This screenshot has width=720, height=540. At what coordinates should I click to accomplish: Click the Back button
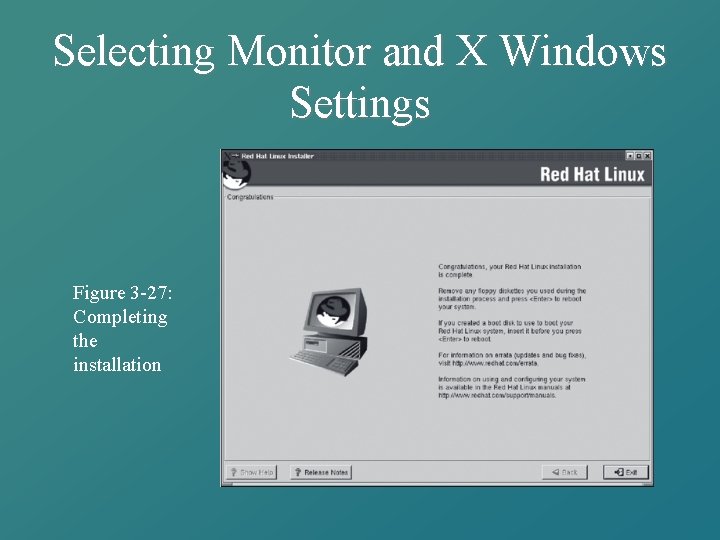click(565, 472)
